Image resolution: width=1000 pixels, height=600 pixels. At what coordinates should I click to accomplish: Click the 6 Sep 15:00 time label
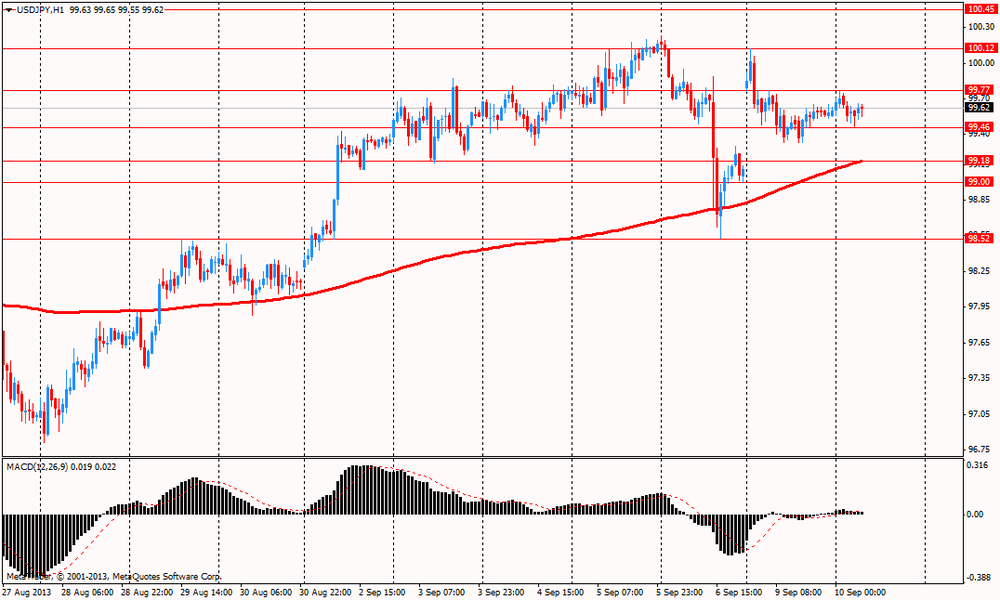740,592
